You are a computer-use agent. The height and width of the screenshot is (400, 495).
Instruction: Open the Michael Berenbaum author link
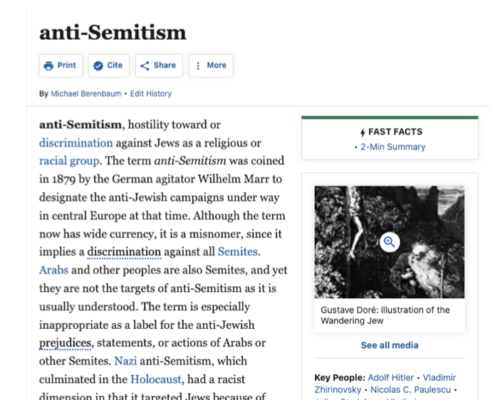pyautogui.click(x=86, y=94)
